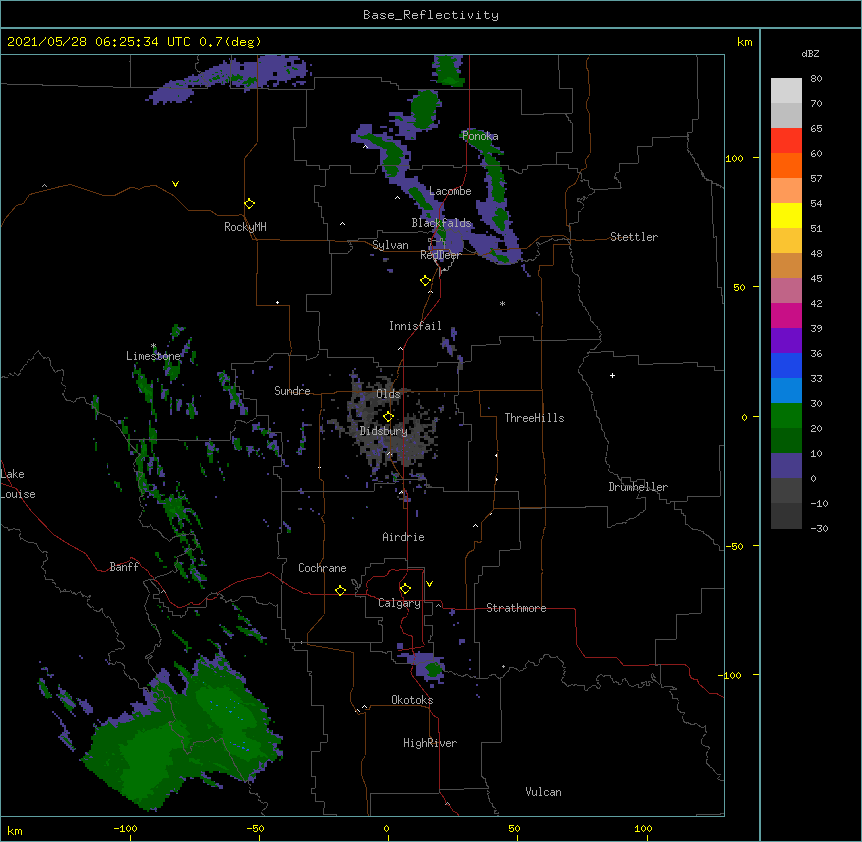Screen dimensions: 862x842
Task: Select the magenta 39-42 dBZ legend swatch
Action: [786, 315]
